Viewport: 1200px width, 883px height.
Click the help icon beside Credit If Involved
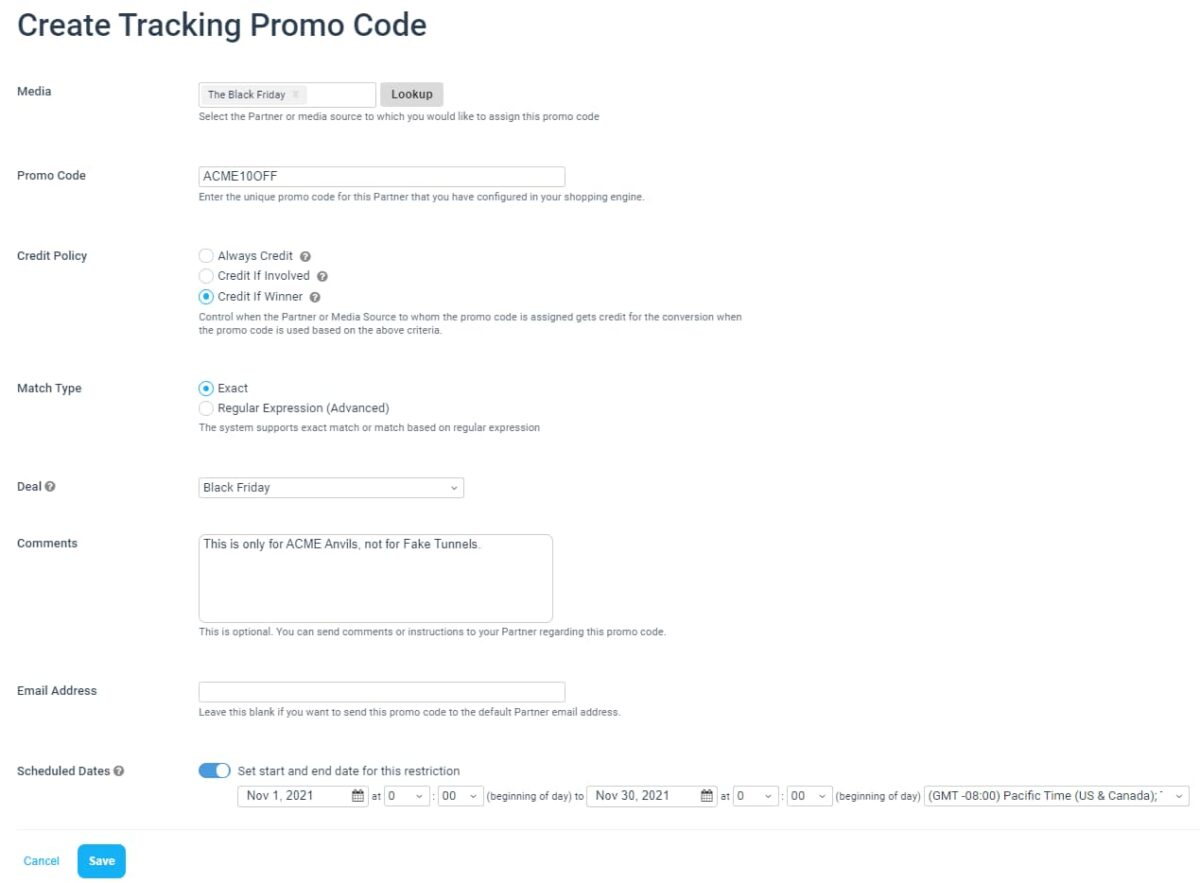[321, 276]
